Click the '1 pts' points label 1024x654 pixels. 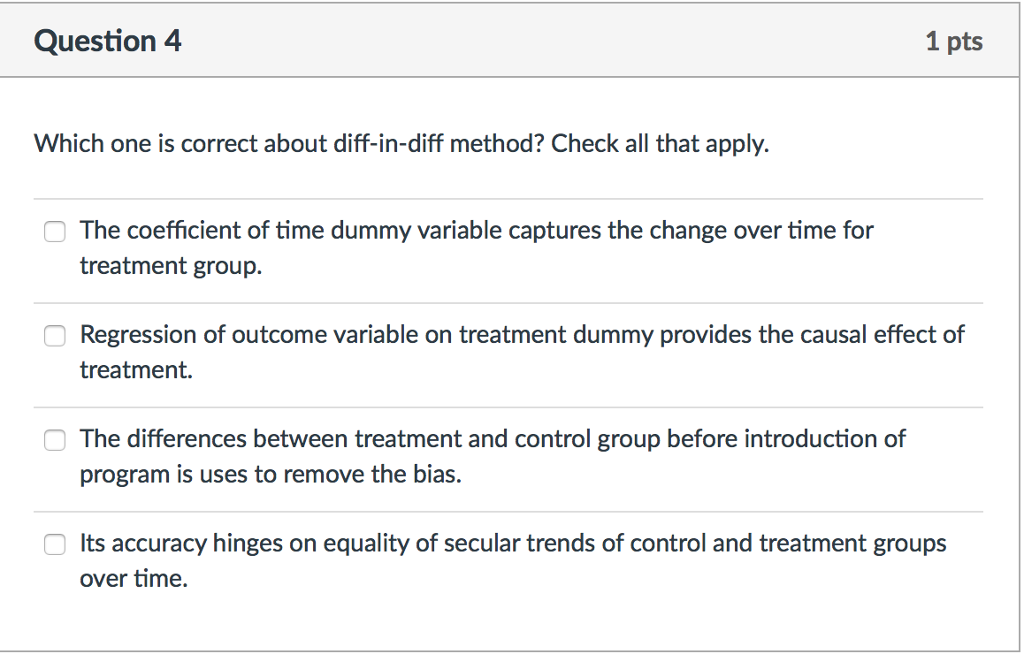(953, 41)
